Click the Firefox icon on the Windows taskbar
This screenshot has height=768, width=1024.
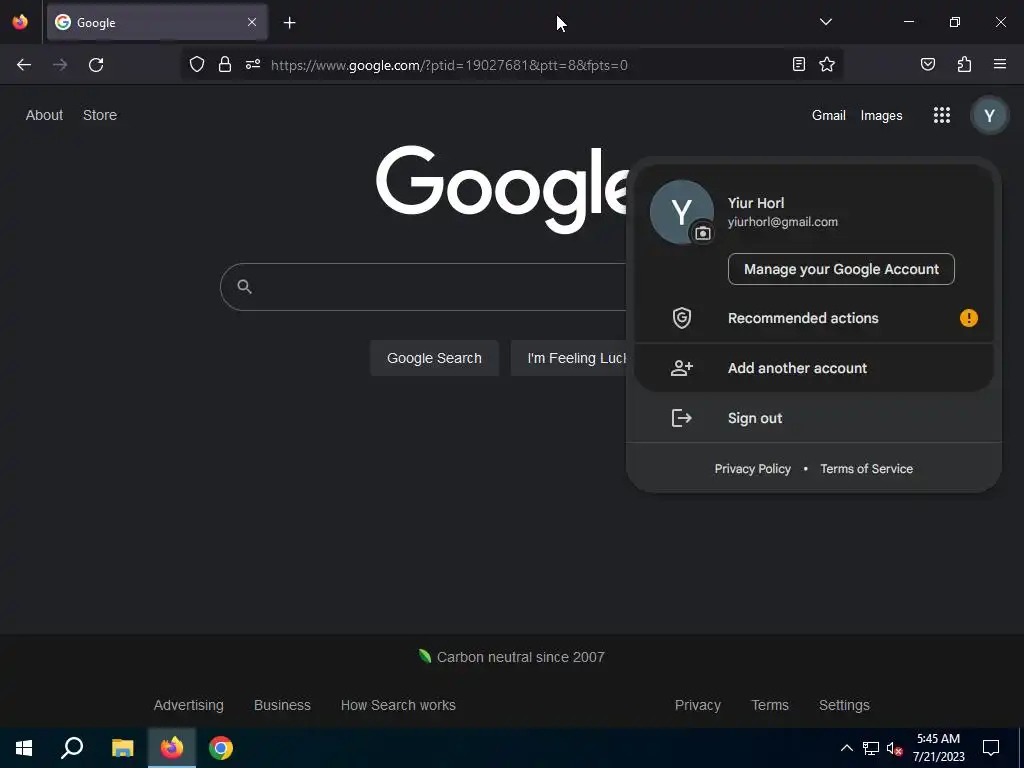pos(172,748)
